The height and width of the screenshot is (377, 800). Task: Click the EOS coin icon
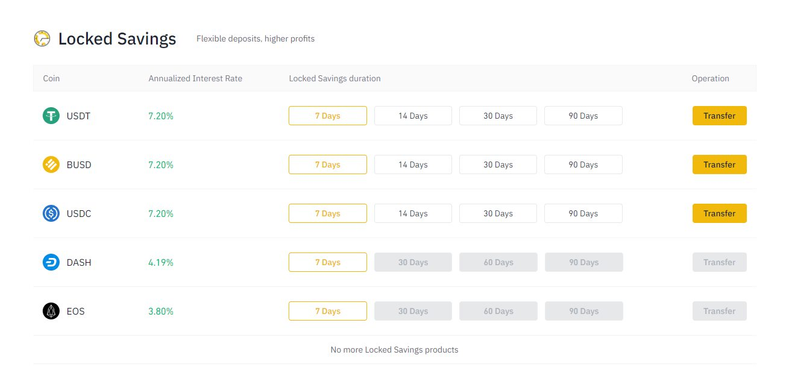[51, 311]
